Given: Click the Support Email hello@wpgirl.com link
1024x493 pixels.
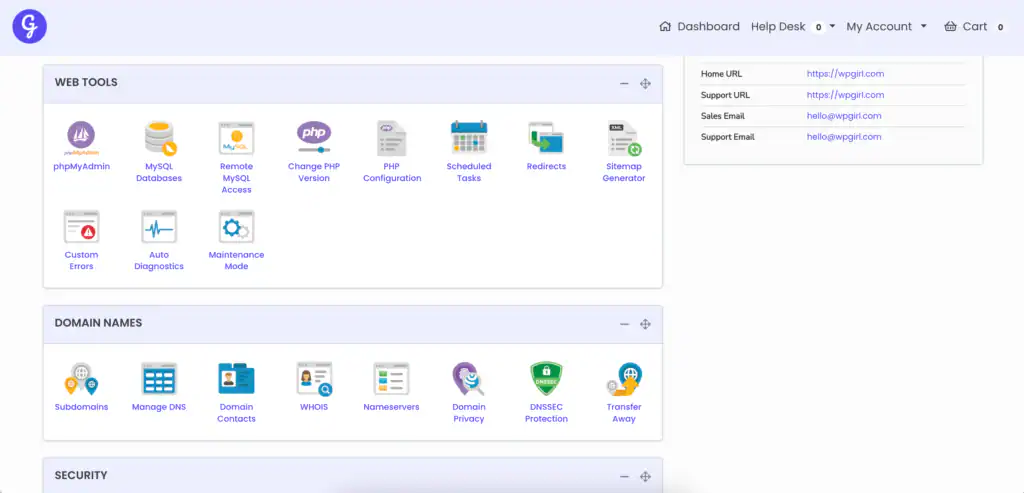Looking at the screenshot, I should click(x=844, y=136).
